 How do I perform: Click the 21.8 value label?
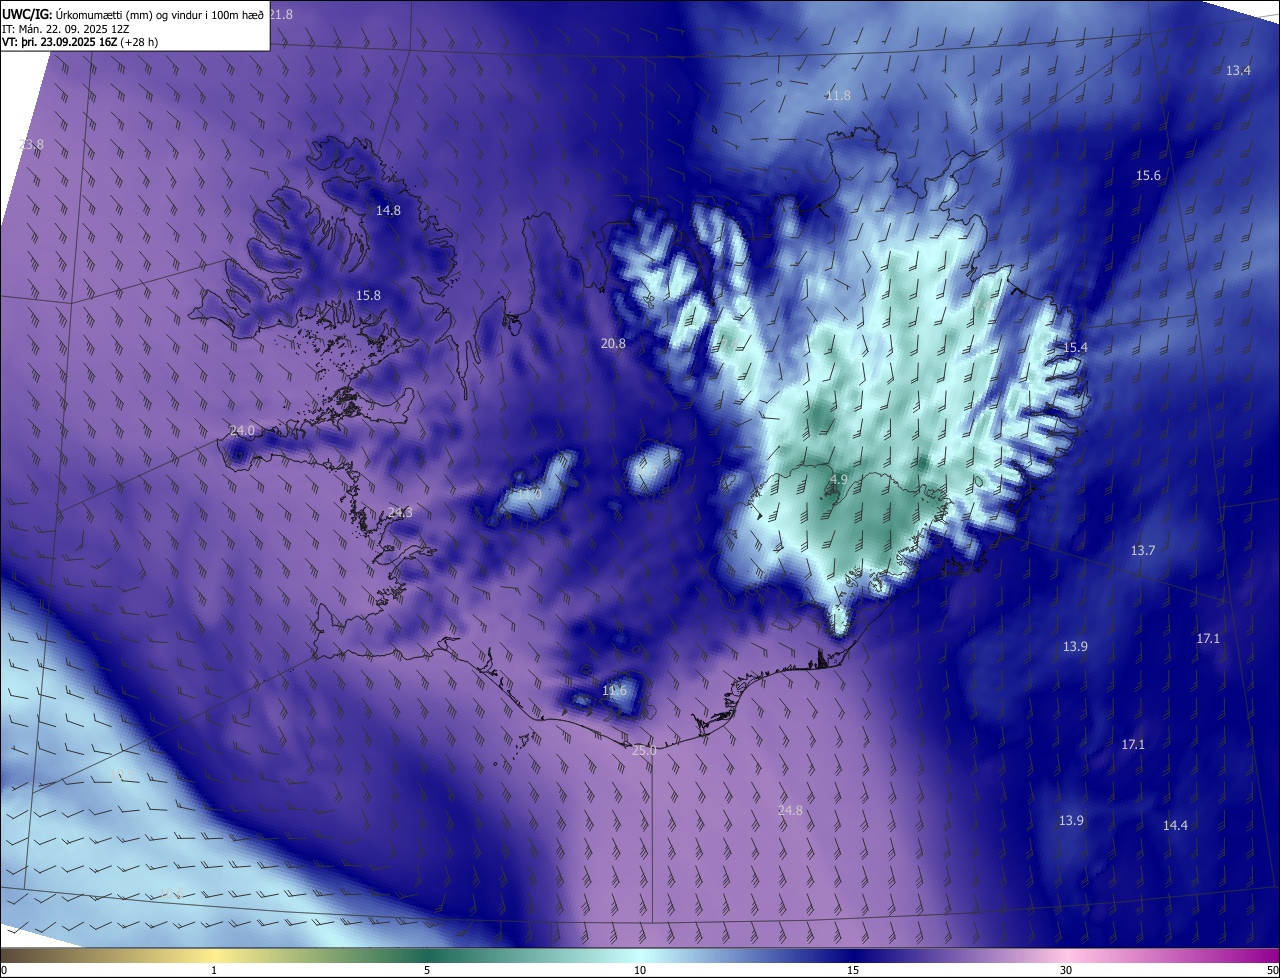click(x=281, y=14)
